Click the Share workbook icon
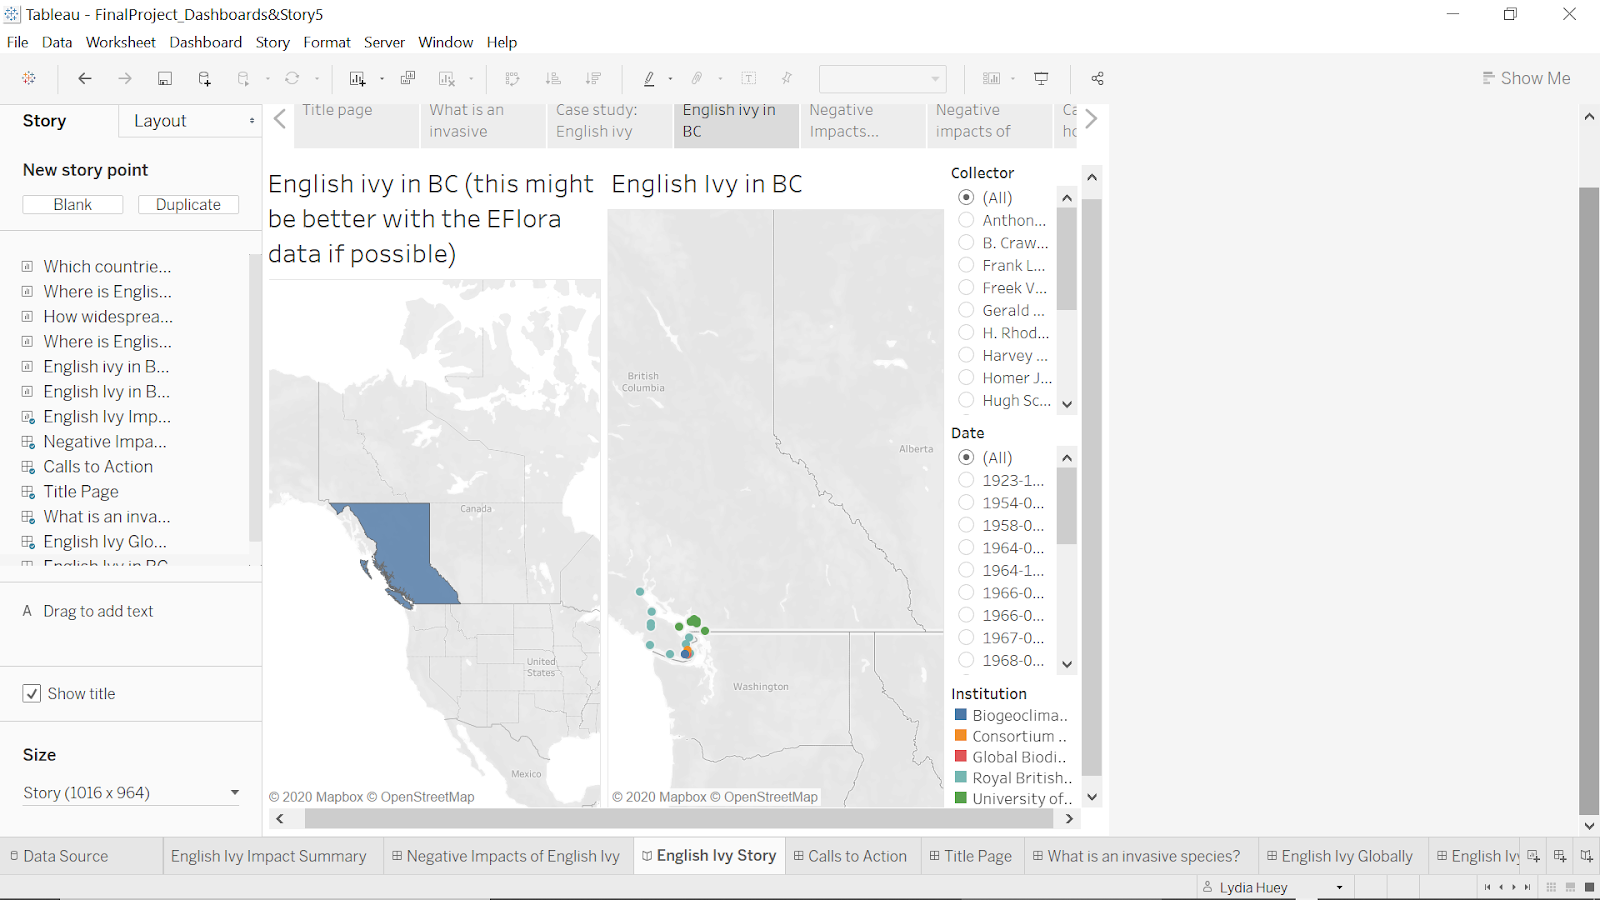The height and width of the screenshot is (900, 1600). [x=1097, y=78]
